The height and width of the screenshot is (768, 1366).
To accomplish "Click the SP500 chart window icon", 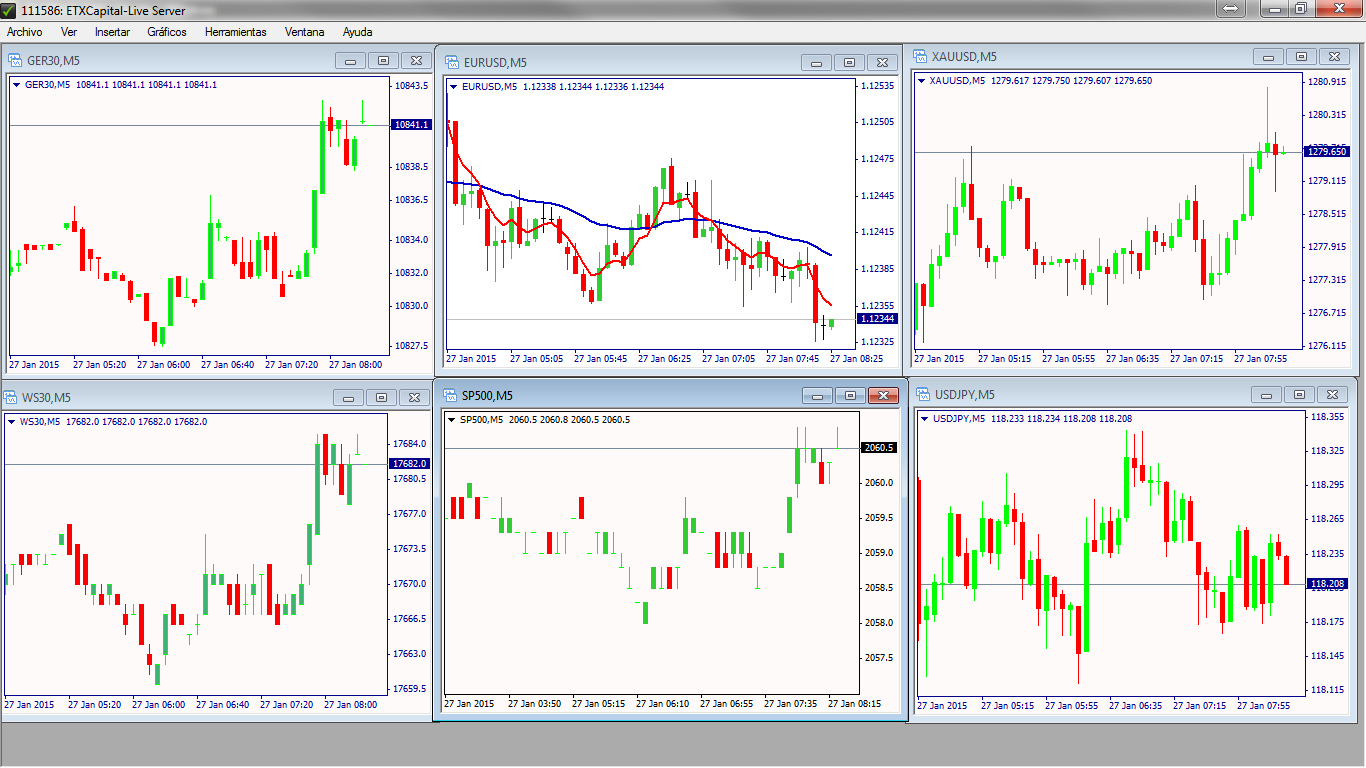I will pyautogui.click(x=449, y=396).
